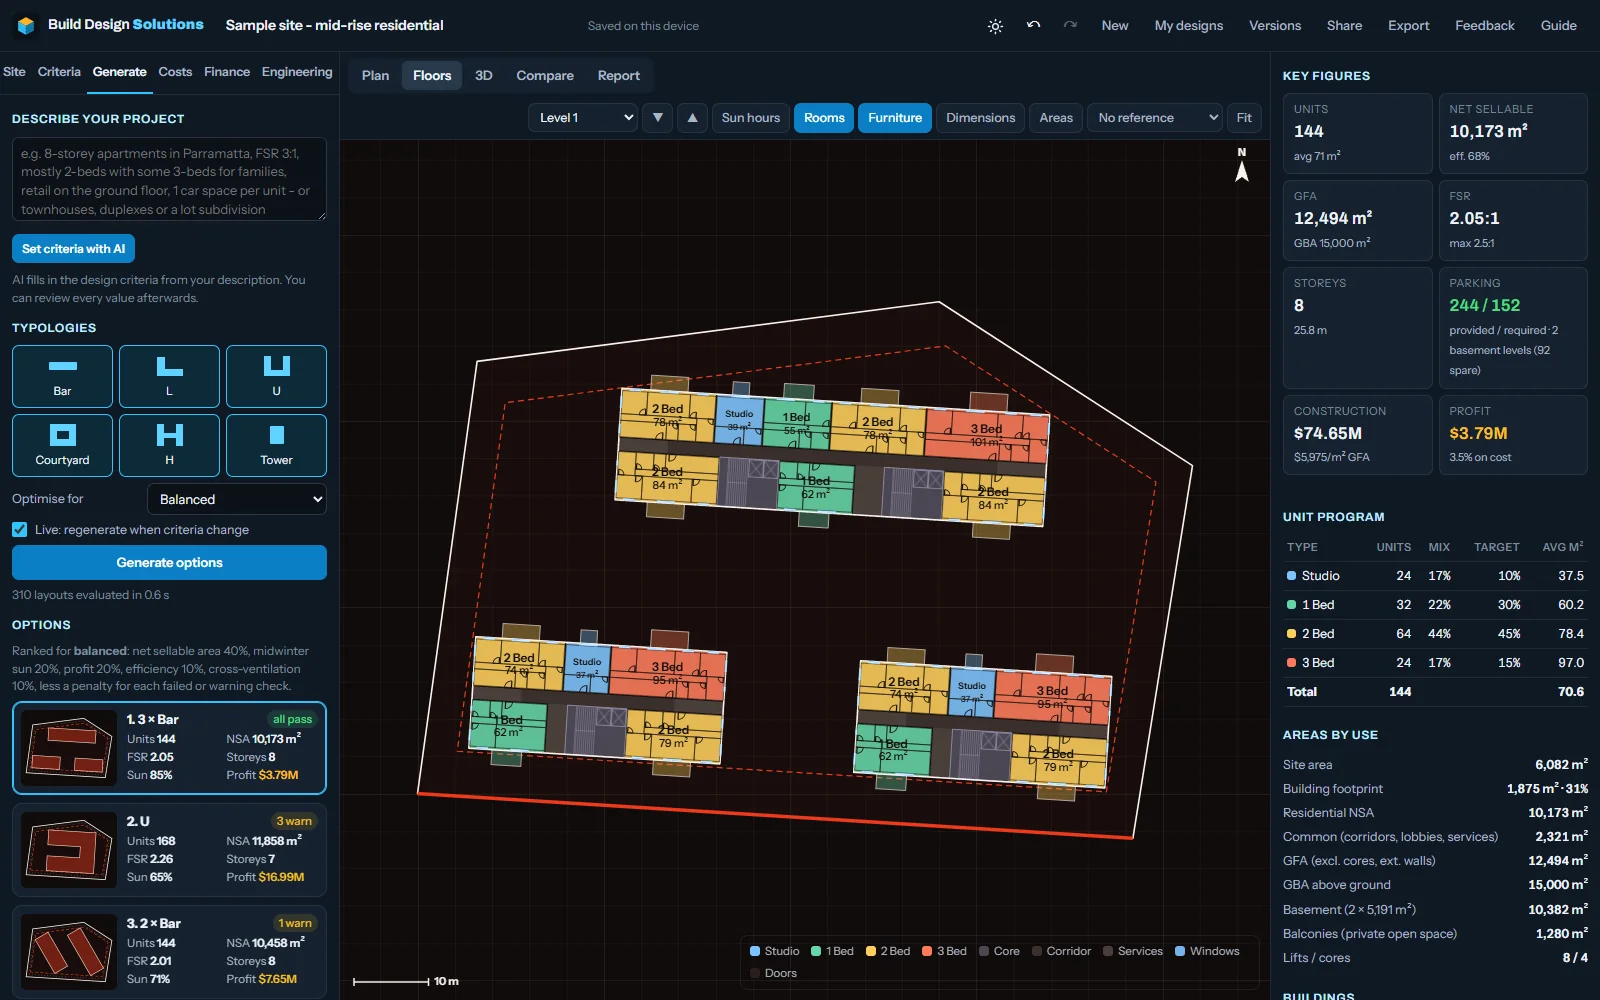The image size is (1600, 1000).
Task: Open the No reference dropdown
Action: 1155,118
